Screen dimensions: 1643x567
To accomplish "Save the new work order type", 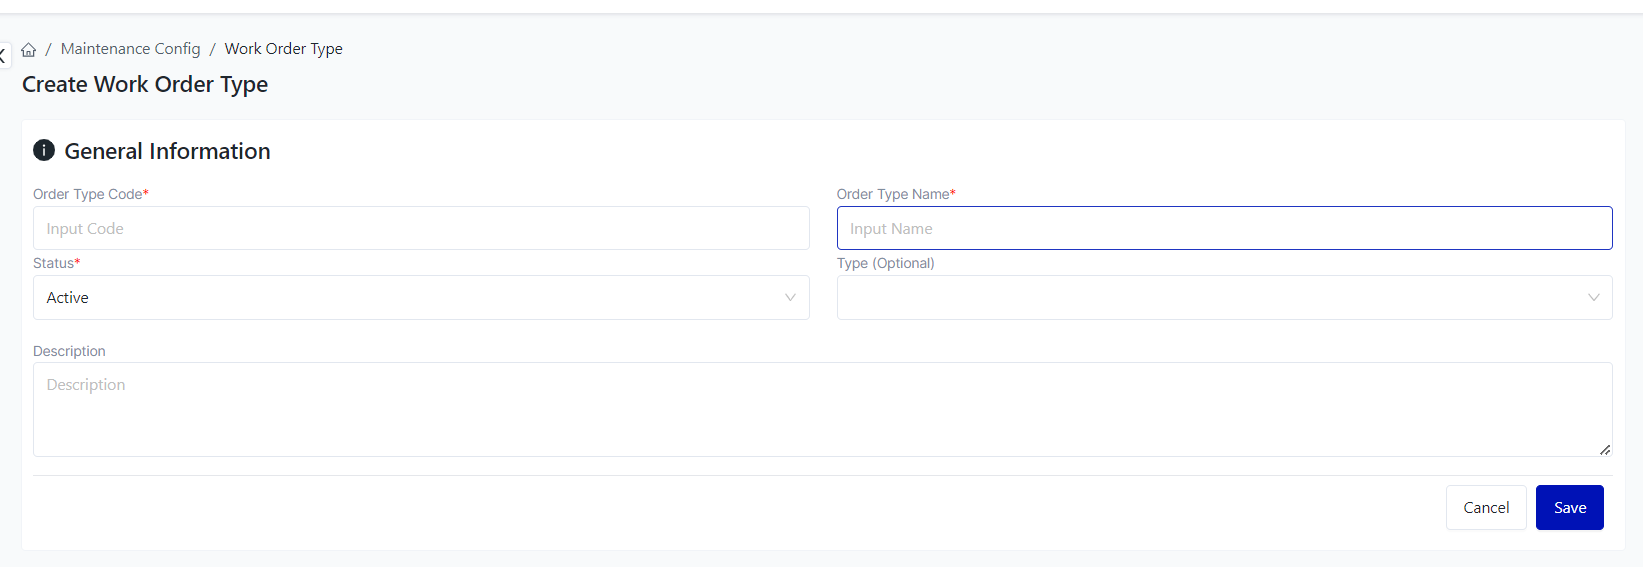I will pos(1569,507).
